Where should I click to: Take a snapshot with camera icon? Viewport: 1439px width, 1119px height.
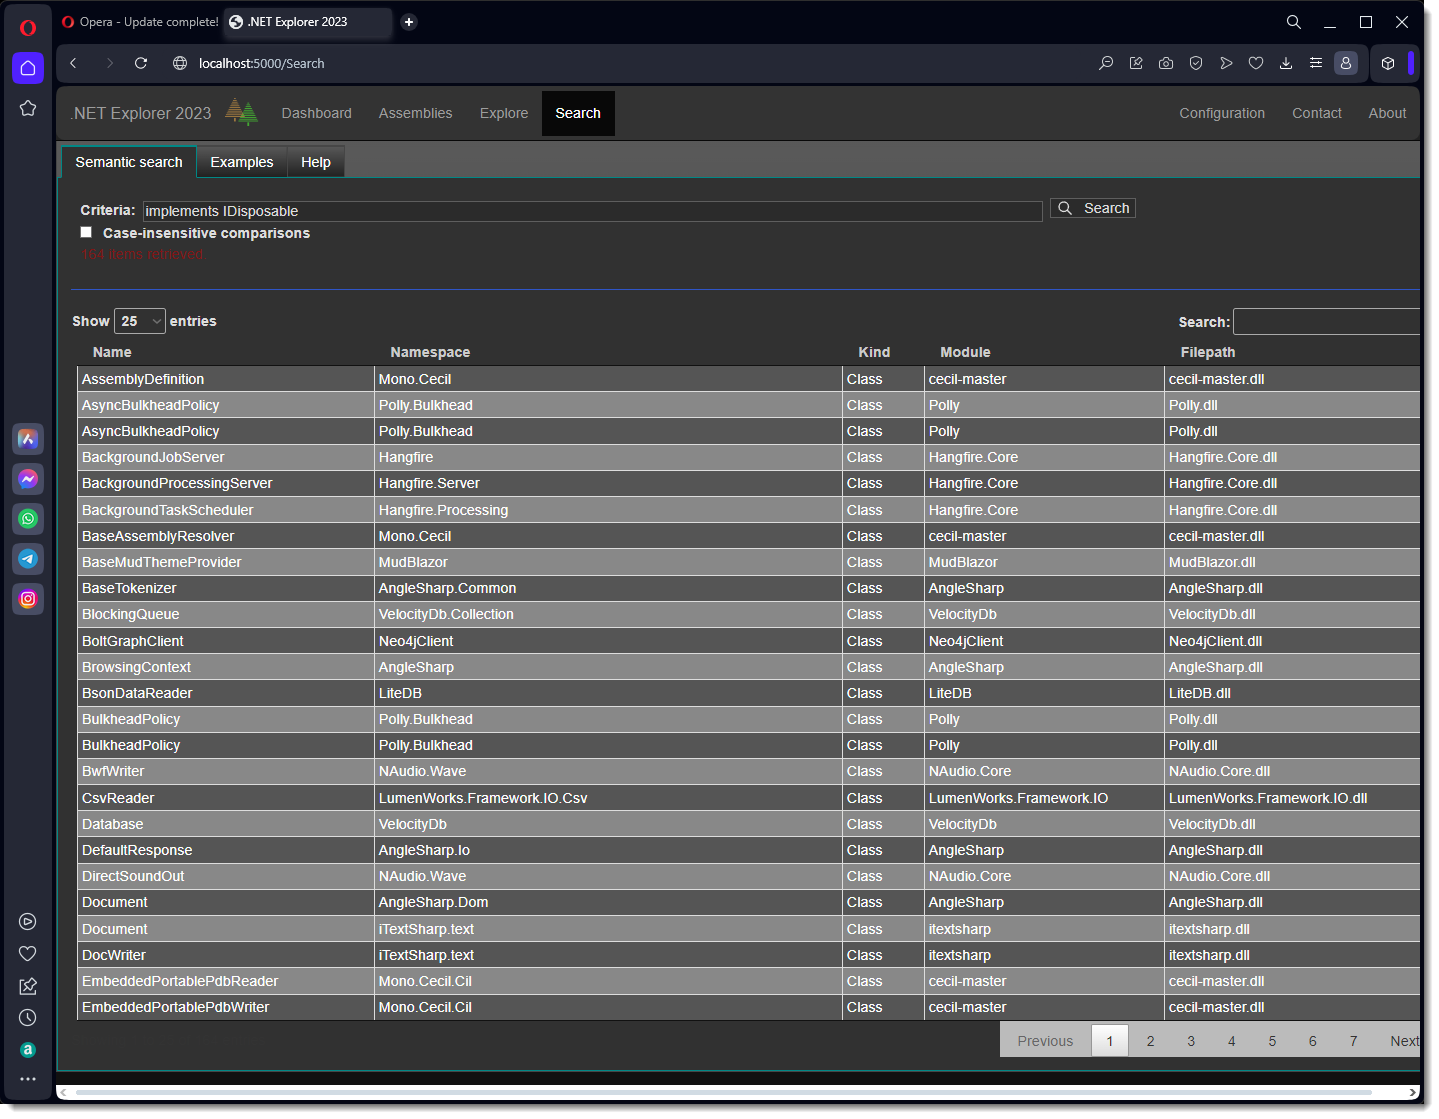tap(1166, 63)
